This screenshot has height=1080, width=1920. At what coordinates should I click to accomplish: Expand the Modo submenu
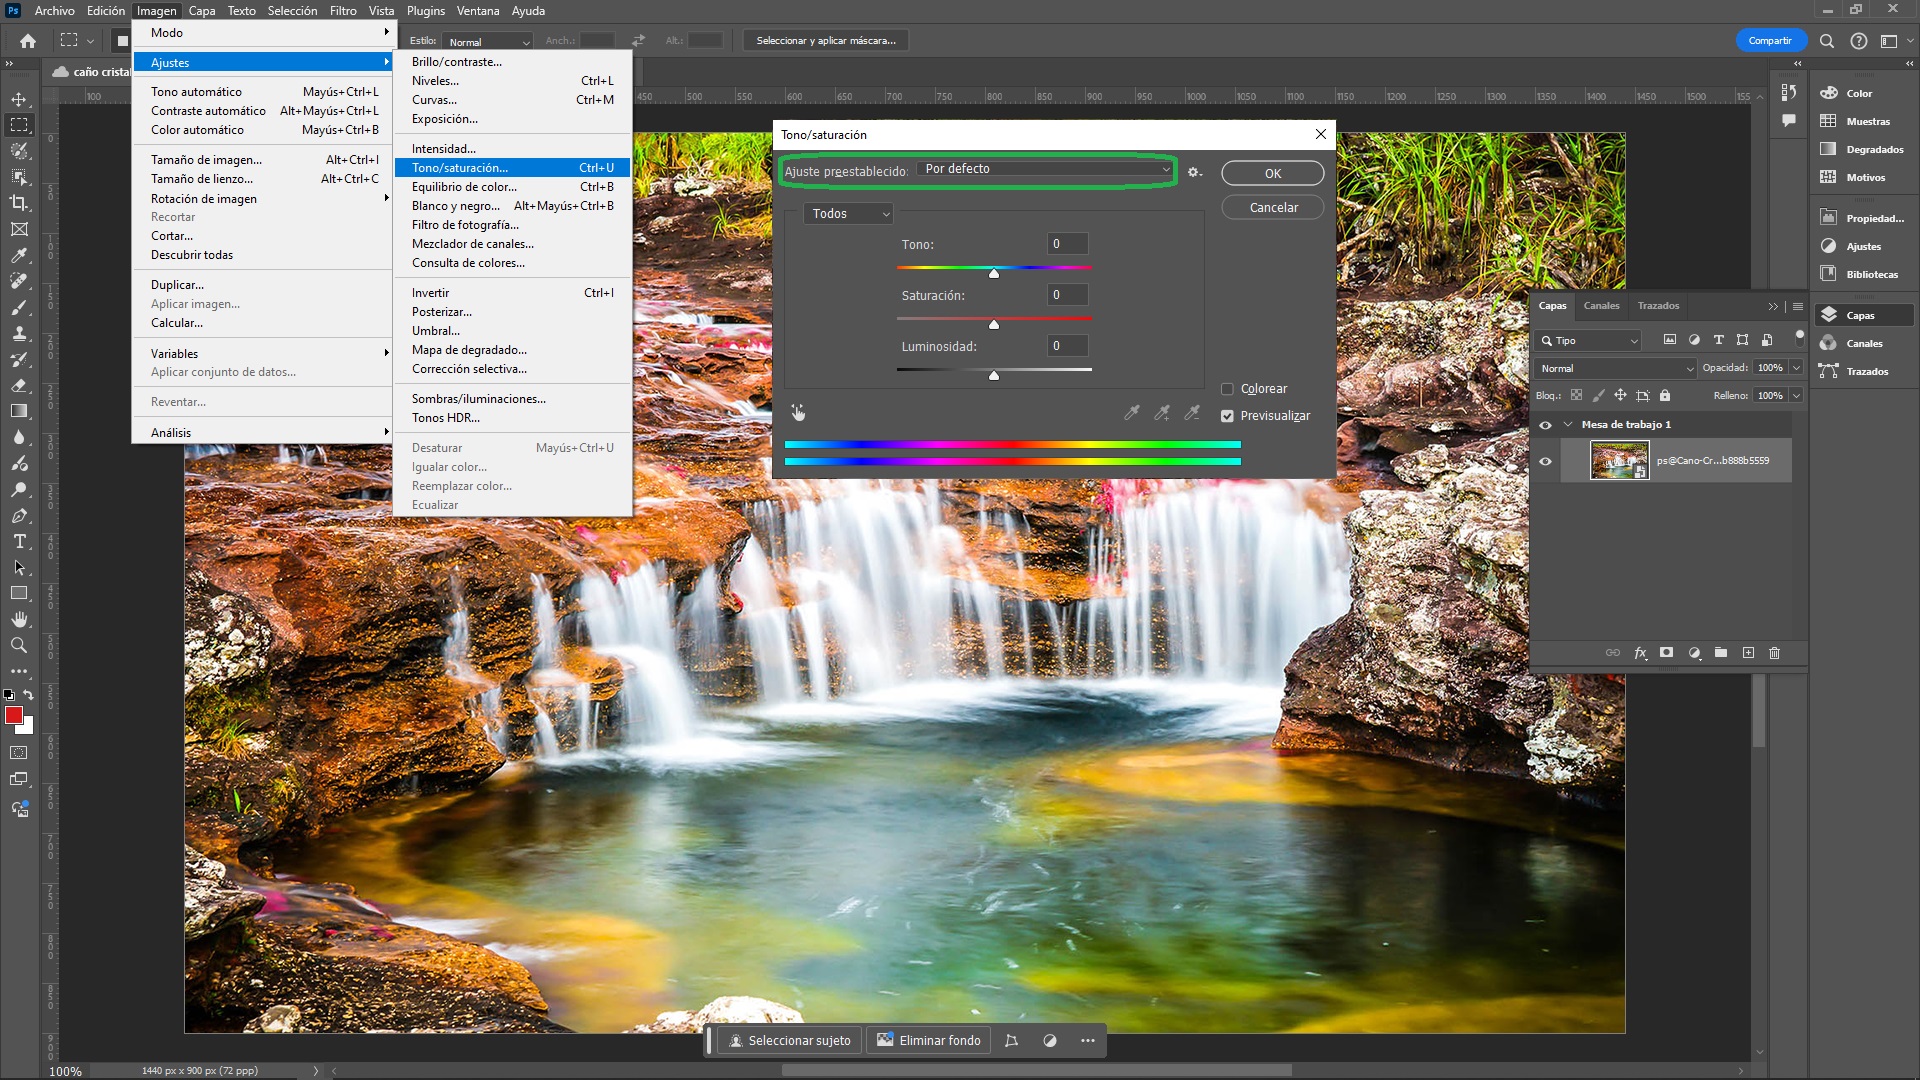click(x=262, y=33)
